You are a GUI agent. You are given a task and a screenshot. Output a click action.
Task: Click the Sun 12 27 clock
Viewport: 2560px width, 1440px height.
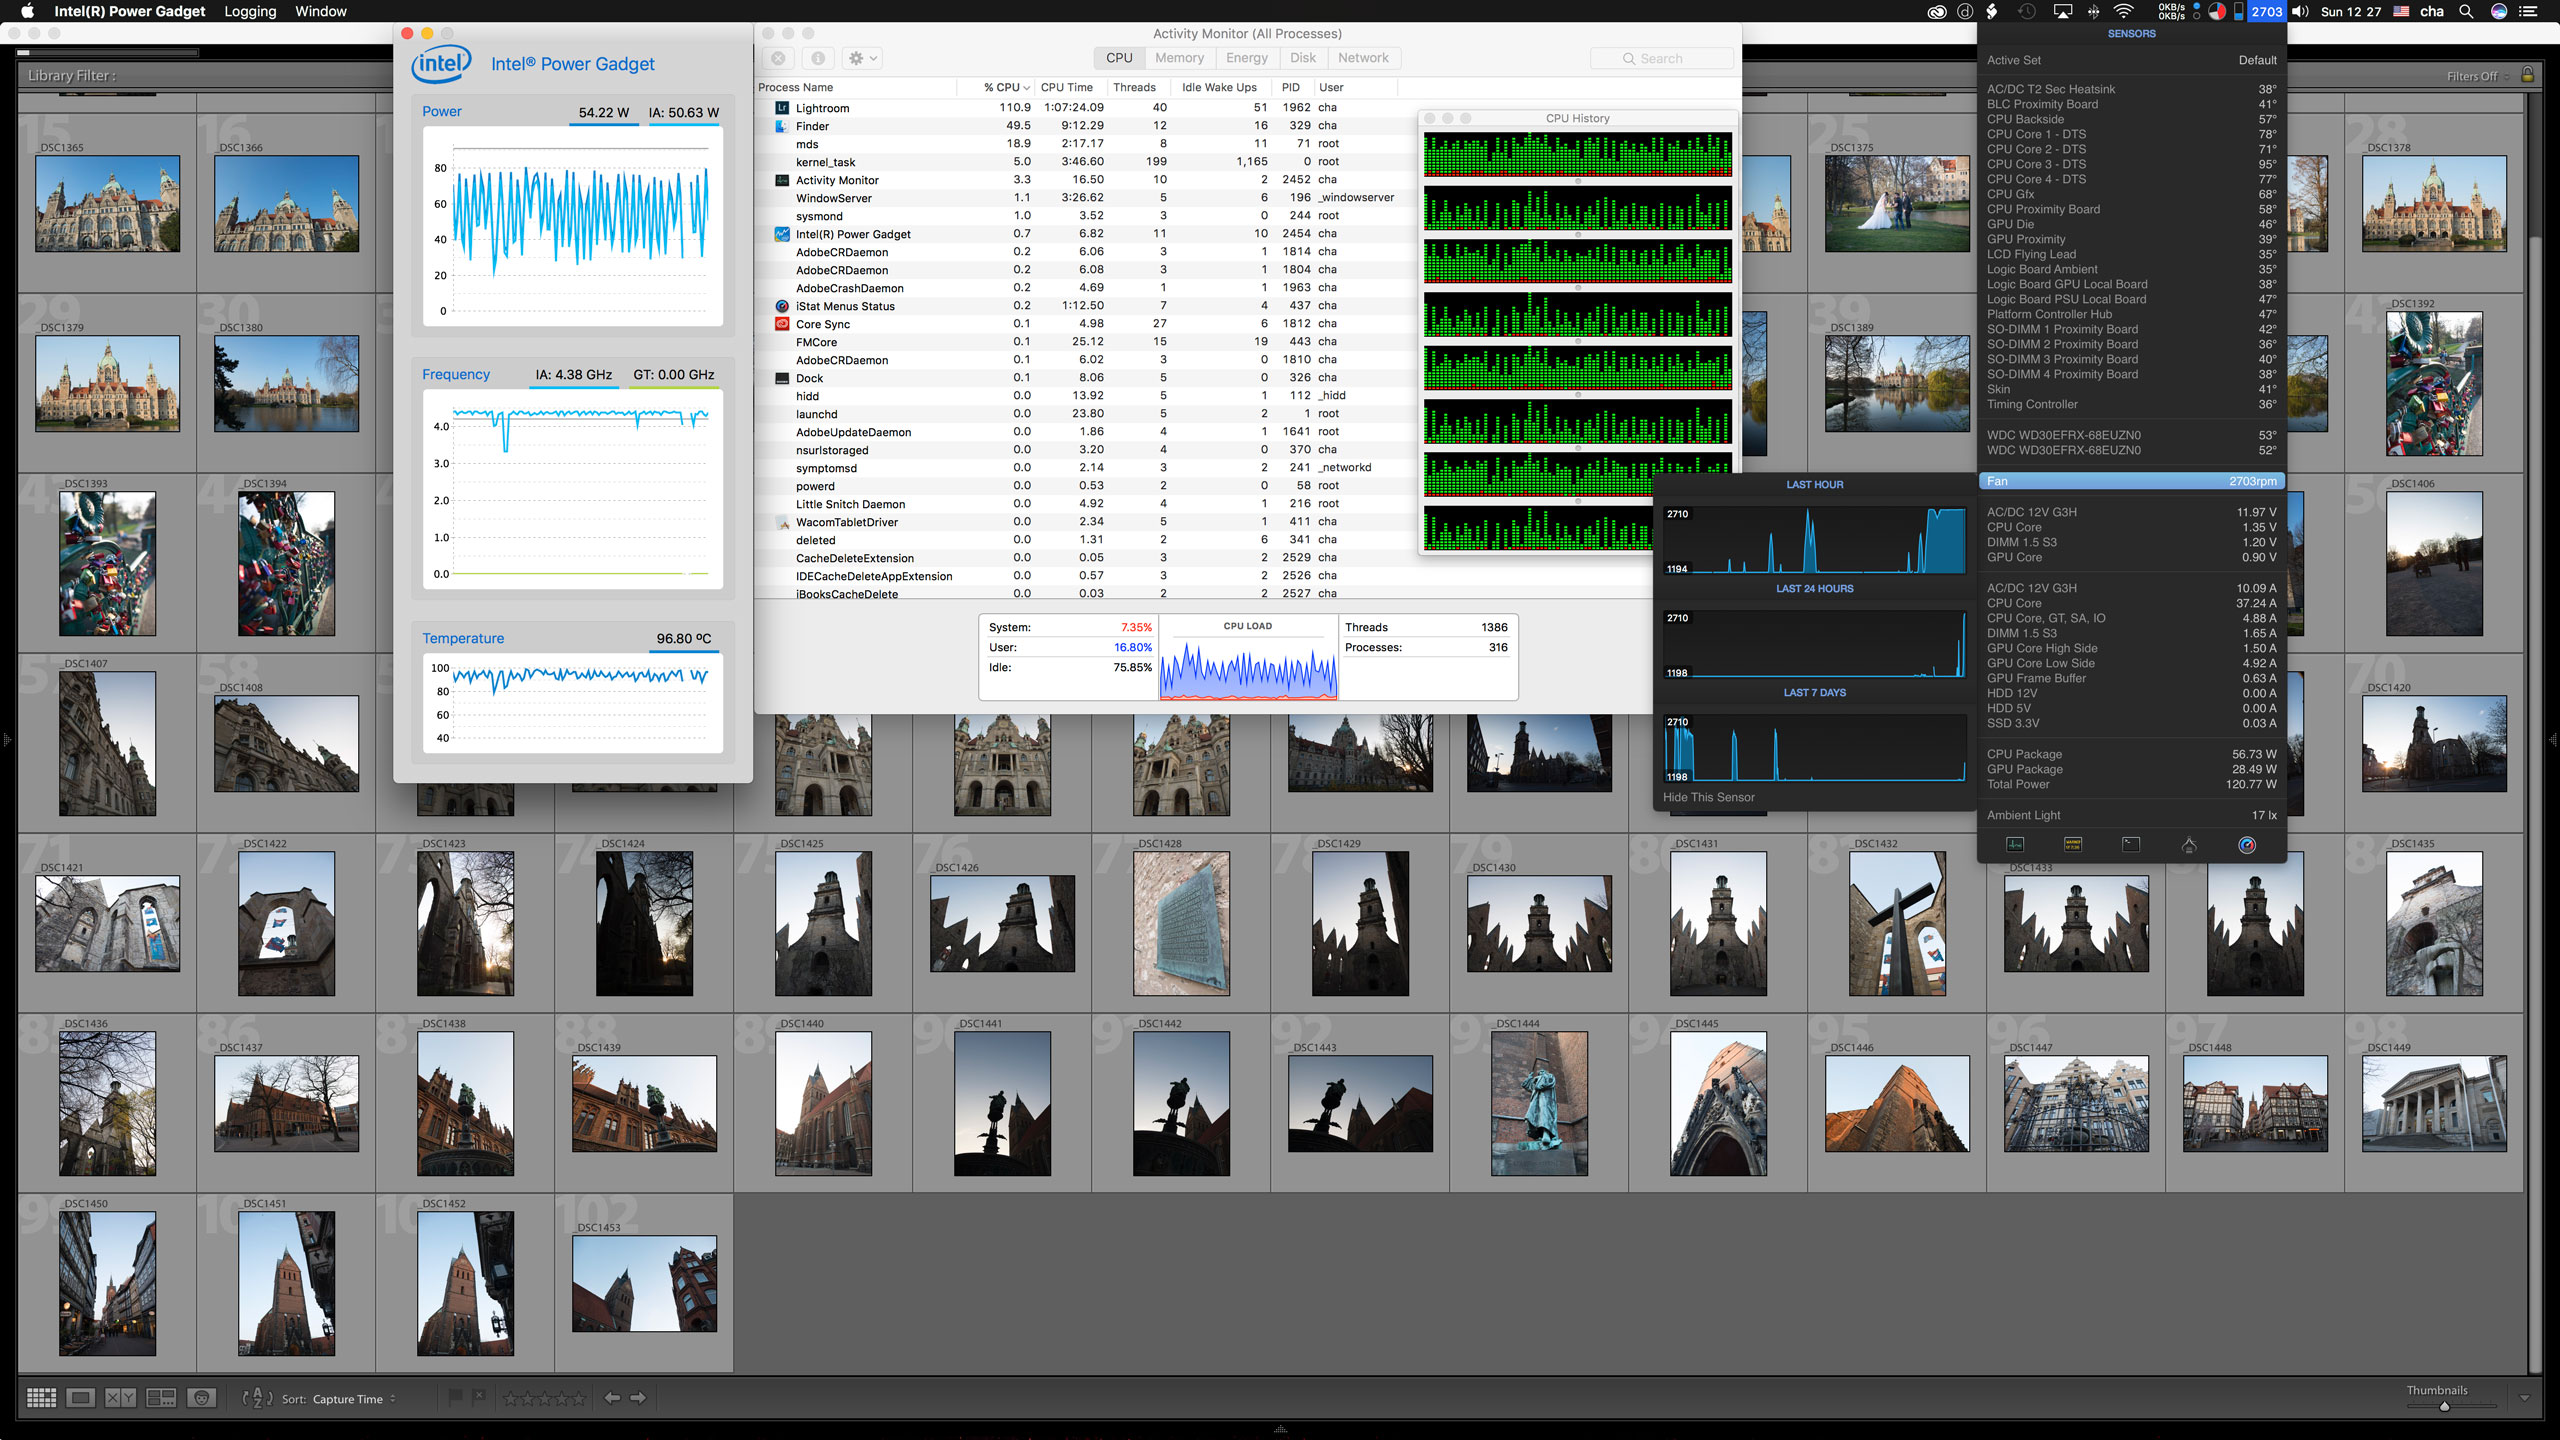(2350, 12)
